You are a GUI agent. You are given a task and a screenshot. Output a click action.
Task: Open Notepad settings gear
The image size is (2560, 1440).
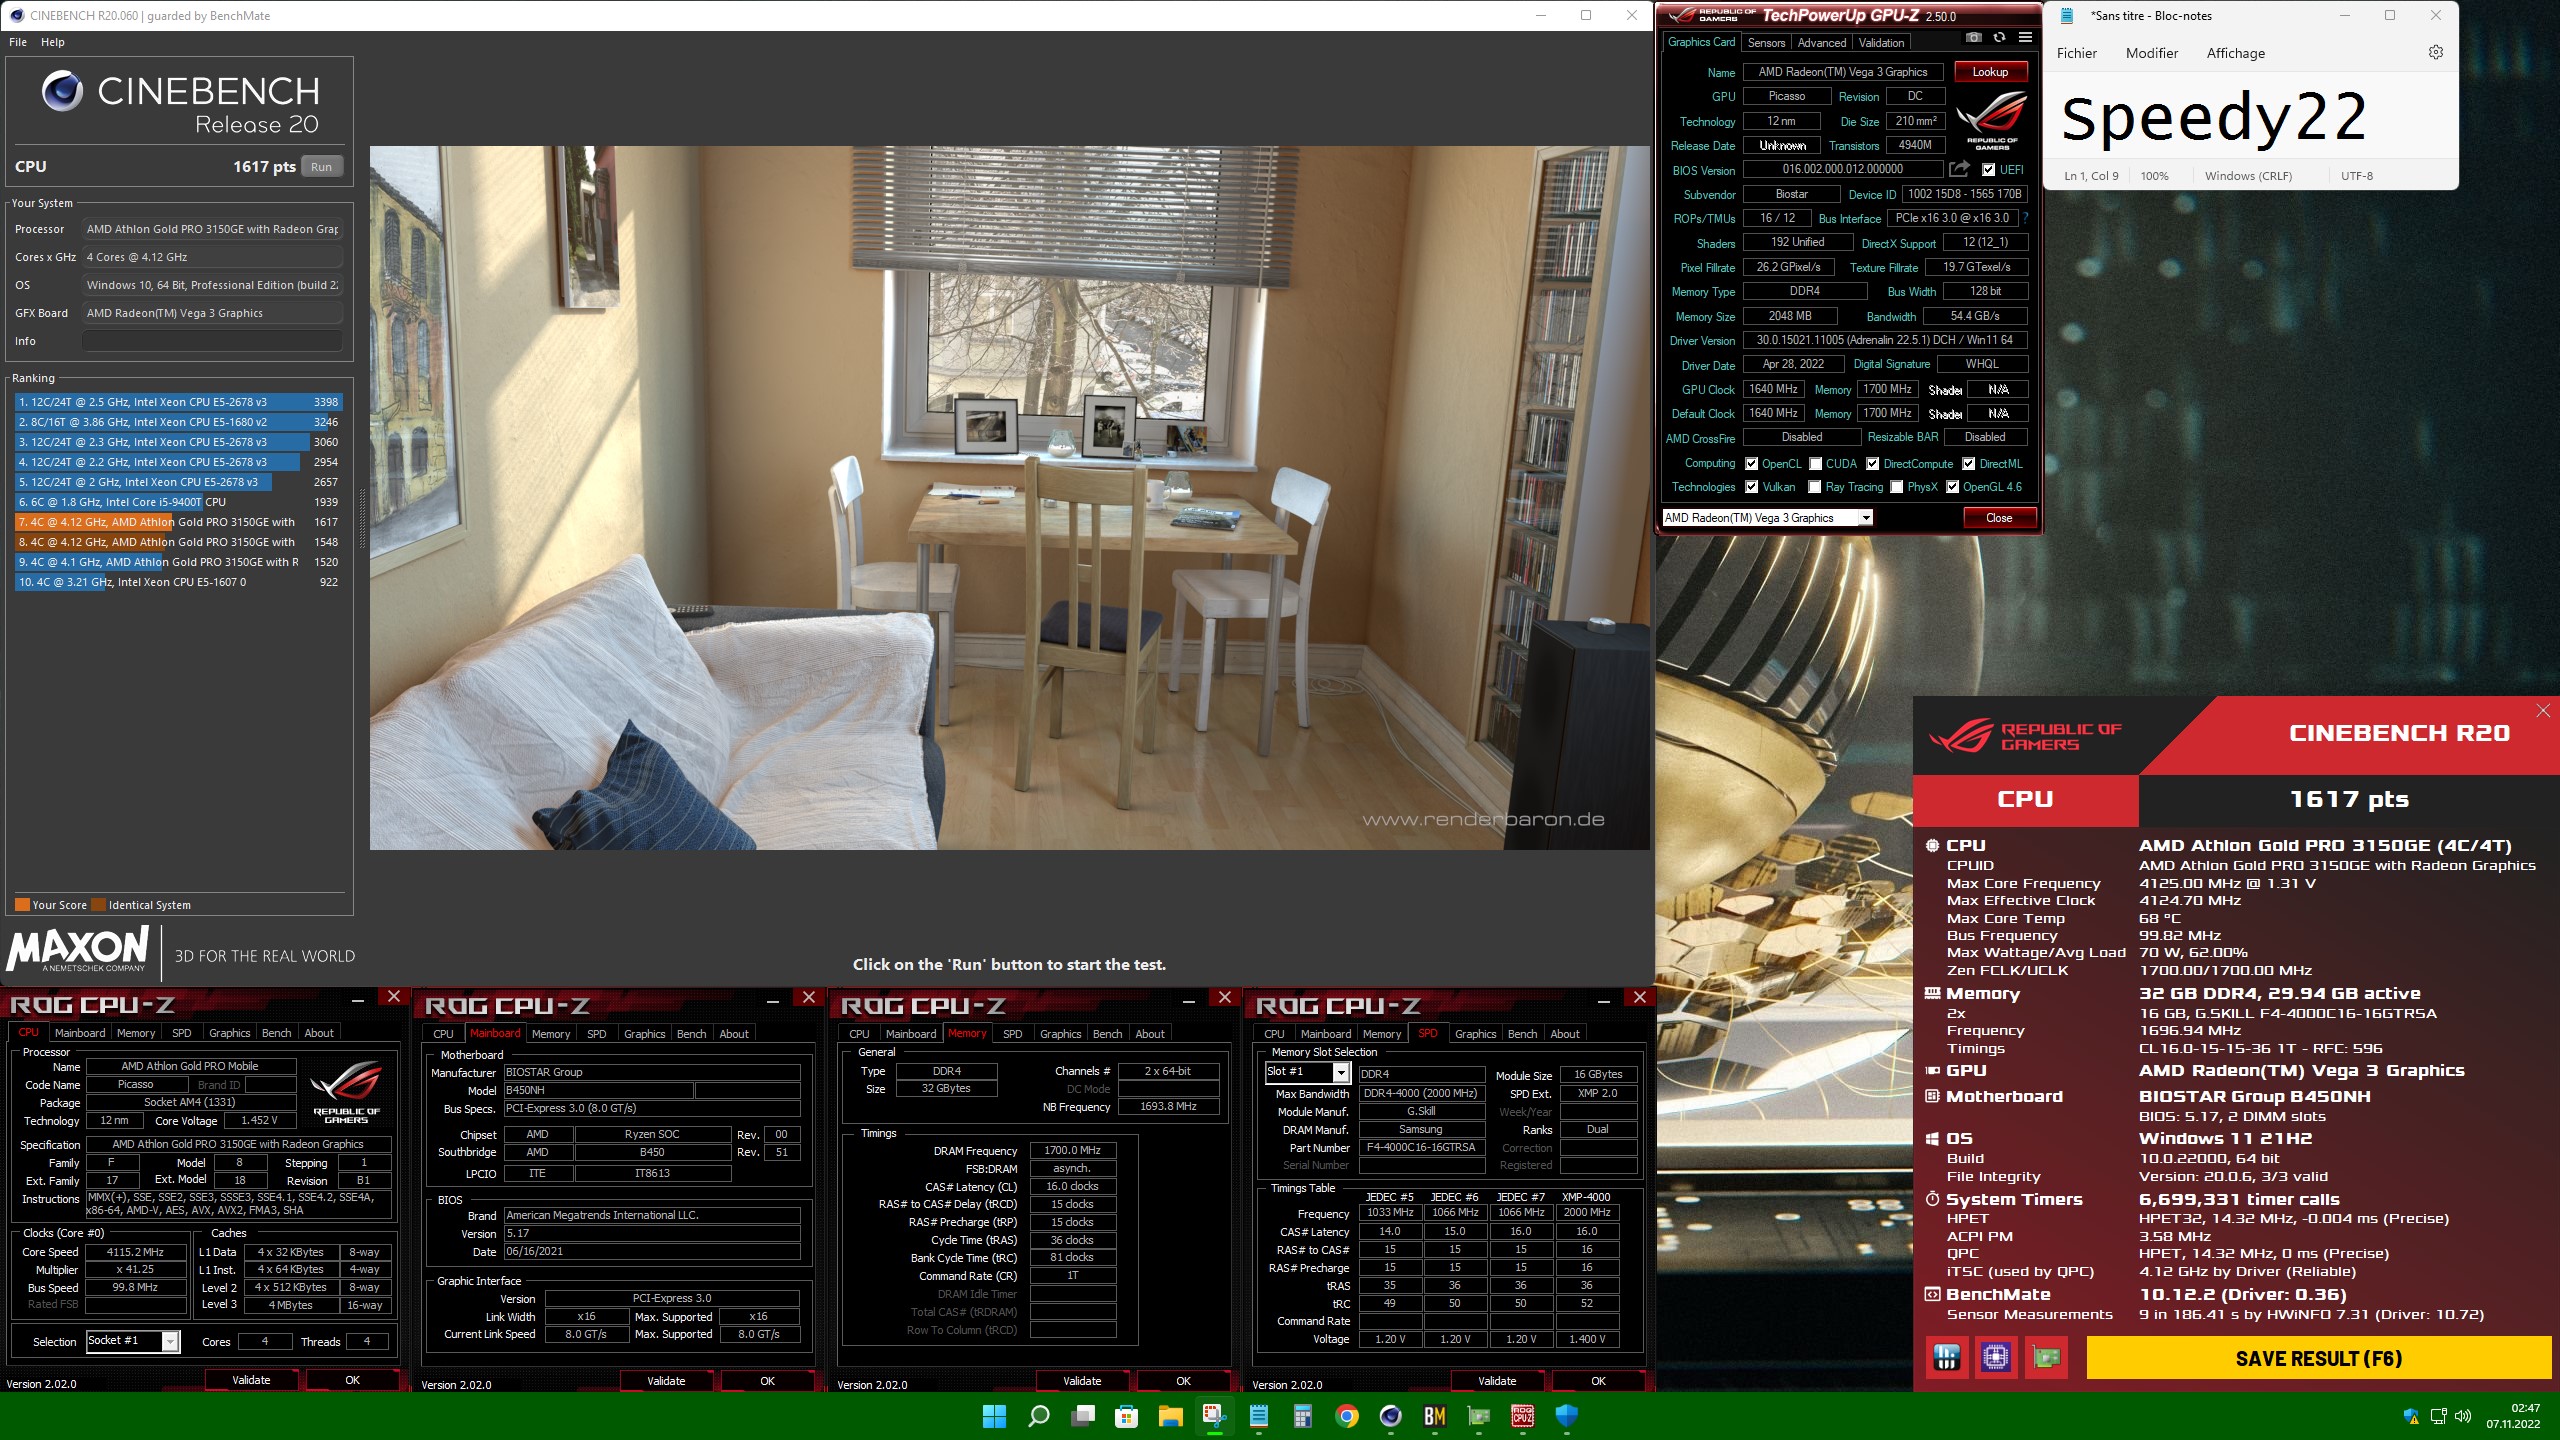click(2436, 52)
